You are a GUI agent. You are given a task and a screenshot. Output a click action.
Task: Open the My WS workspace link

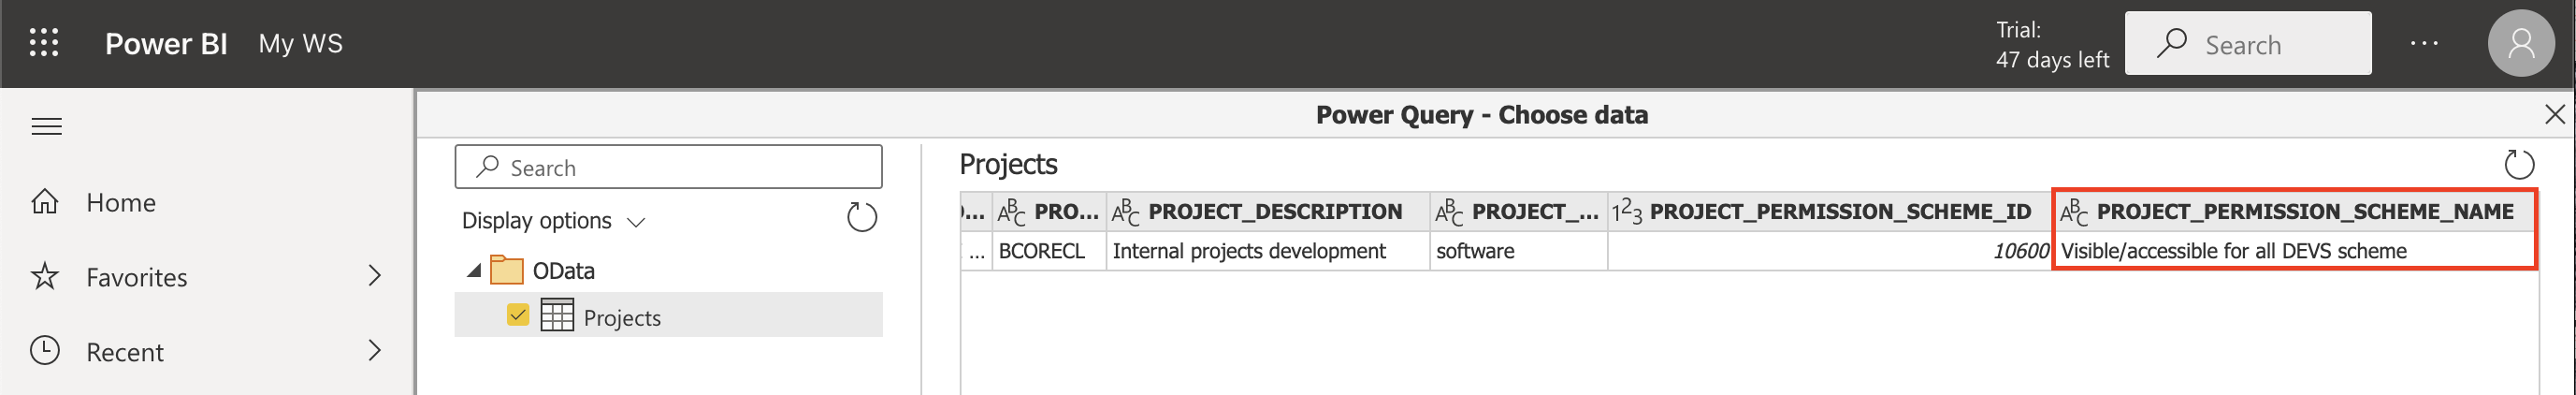pyautogui.click(x=300, y=44)
